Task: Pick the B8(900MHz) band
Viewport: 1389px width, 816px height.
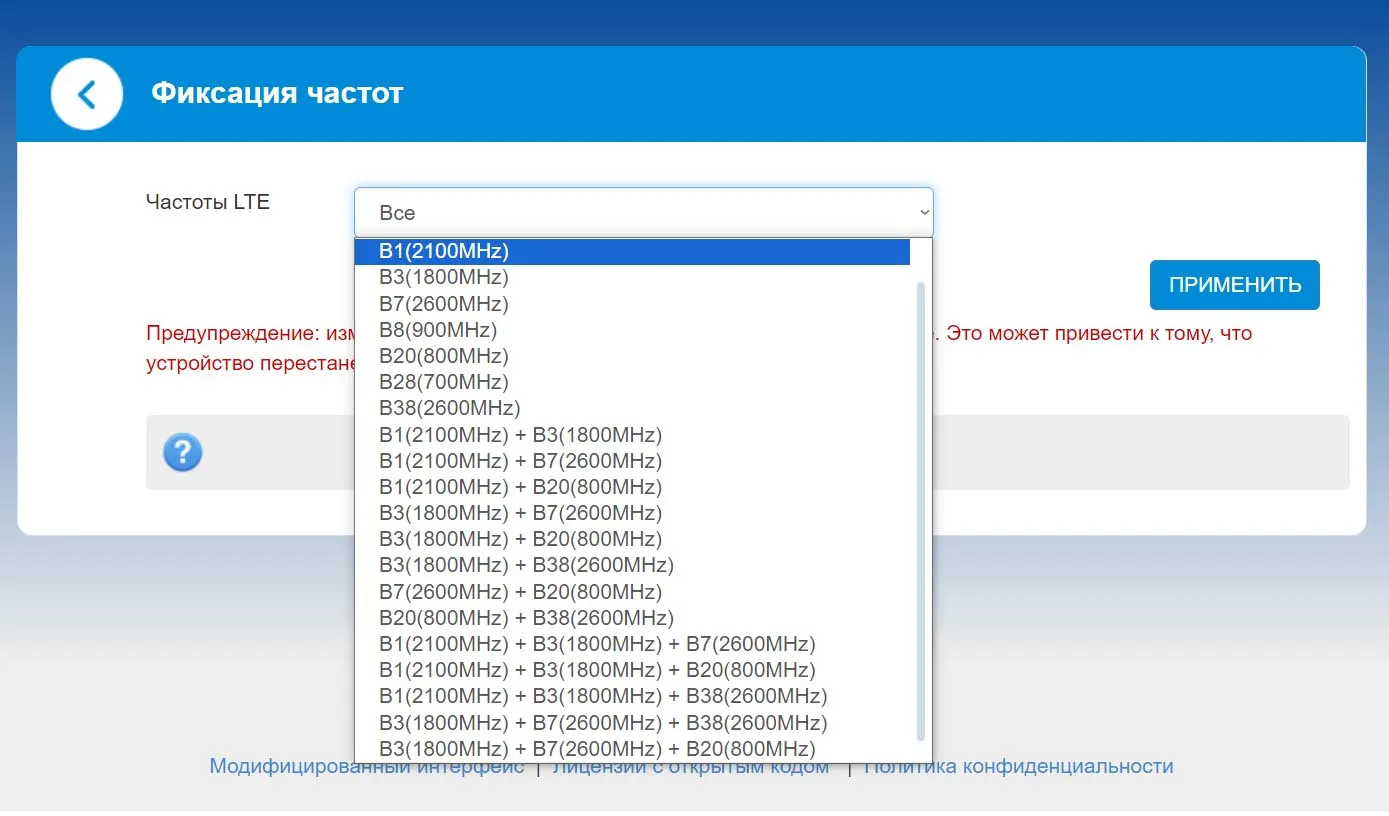Action: (x=438, y=329)
